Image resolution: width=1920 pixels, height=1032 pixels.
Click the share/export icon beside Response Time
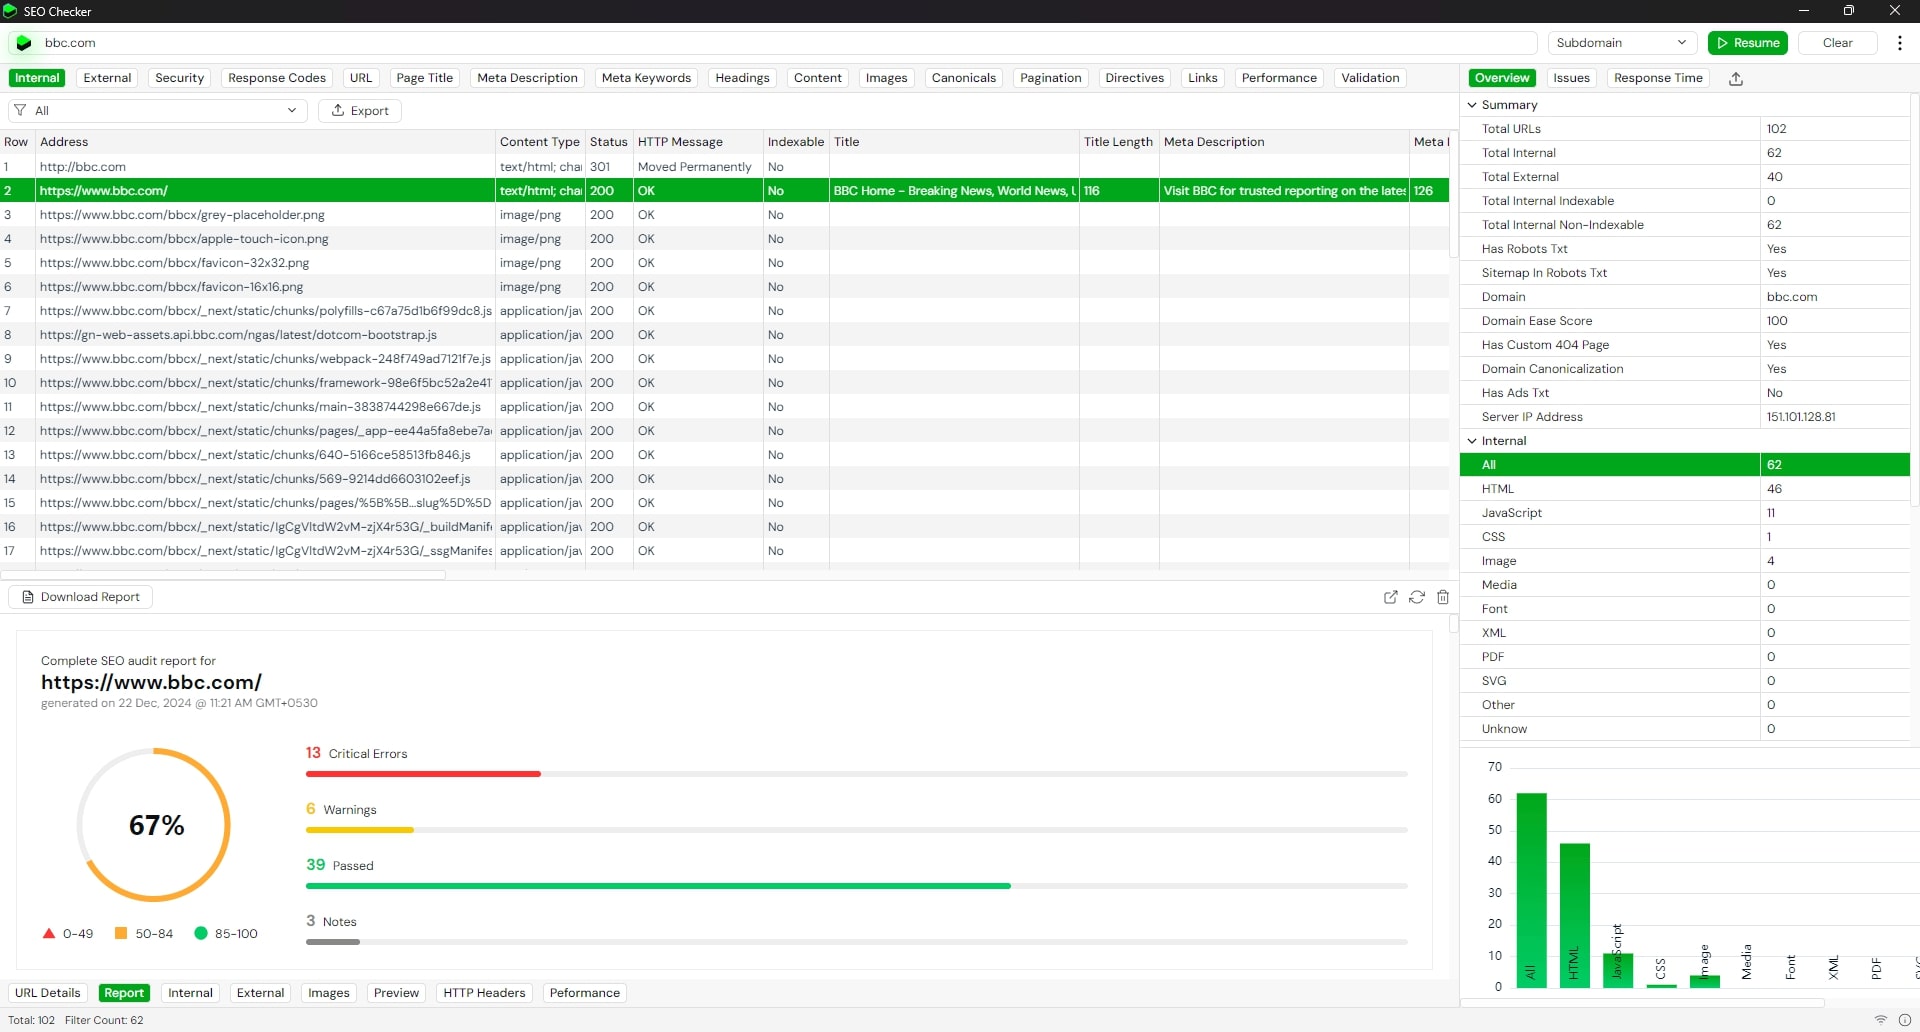point(1736,79)
